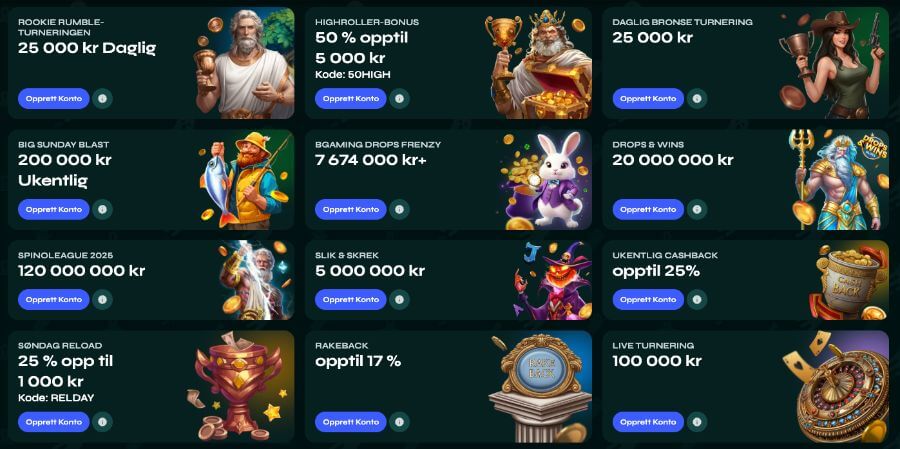Open info icon for BGaming Drops Frenzy
Image resolution: width=900 pixels, height=449 pixels.
(x=399, y=210)
